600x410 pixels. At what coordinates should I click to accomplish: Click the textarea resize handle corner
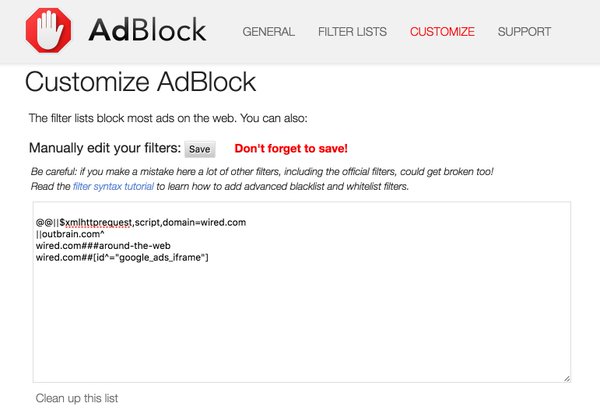[x=567, y=379]
